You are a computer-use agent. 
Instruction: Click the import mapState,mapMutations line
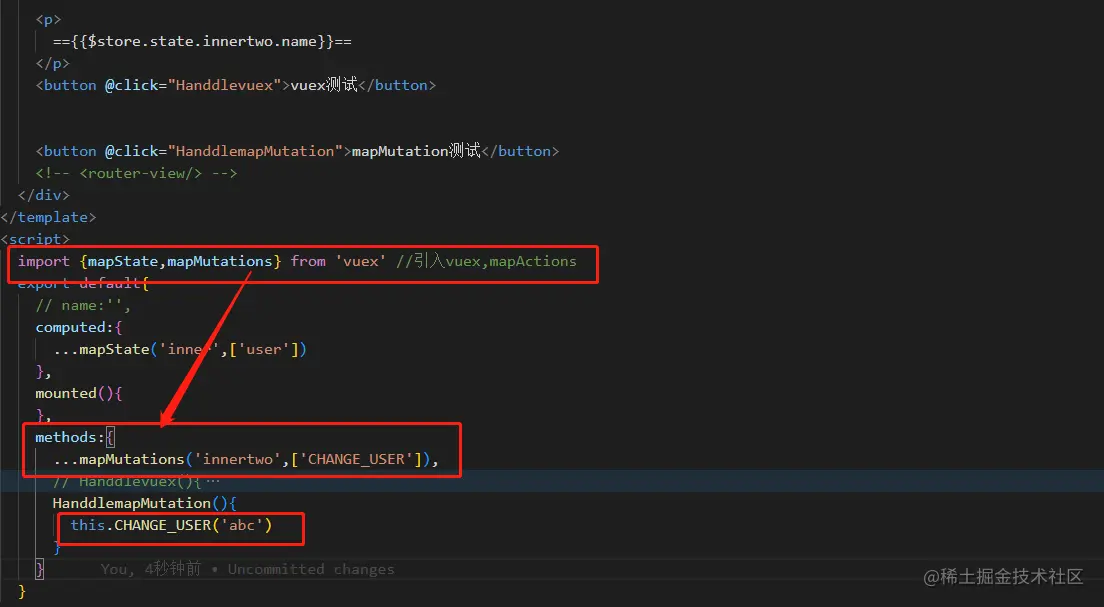click(297, 261)
